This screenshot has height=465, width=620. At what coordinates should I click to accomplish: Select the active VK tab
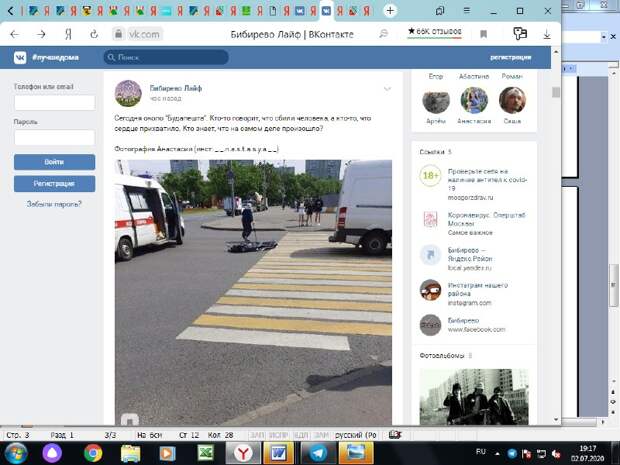pyautogui.click(x=326, y=11)
